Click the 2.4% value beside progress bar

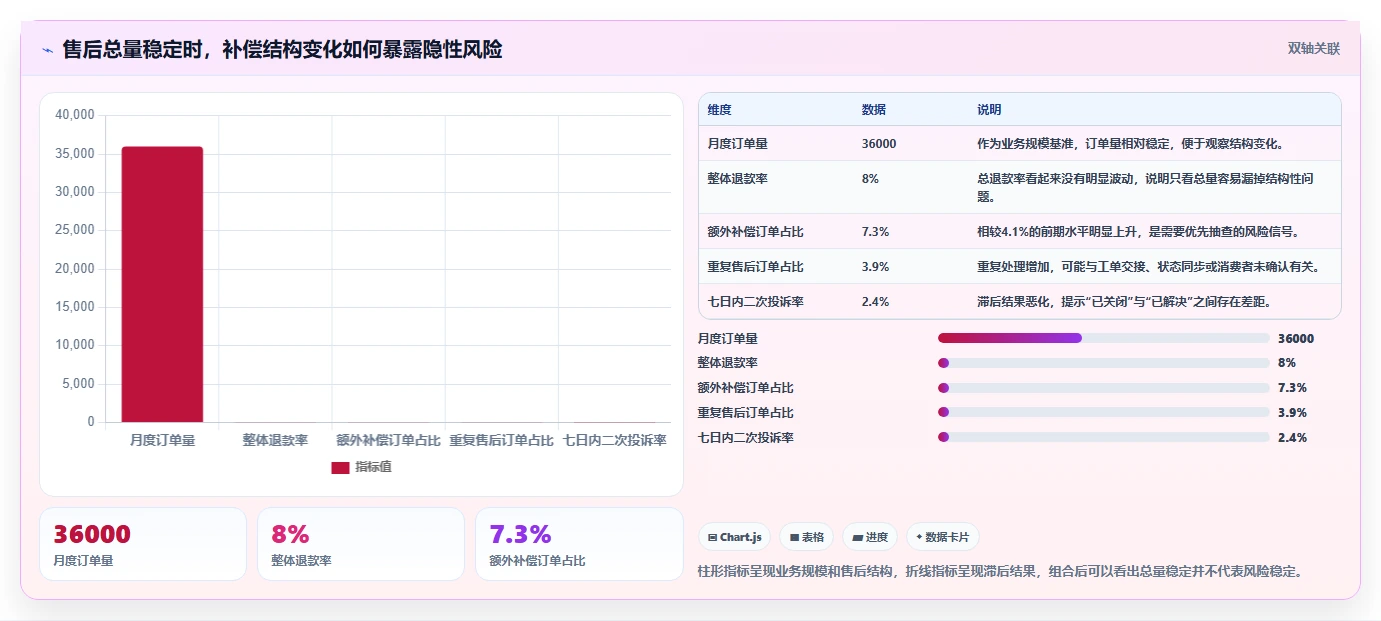tap(1292, 437)
